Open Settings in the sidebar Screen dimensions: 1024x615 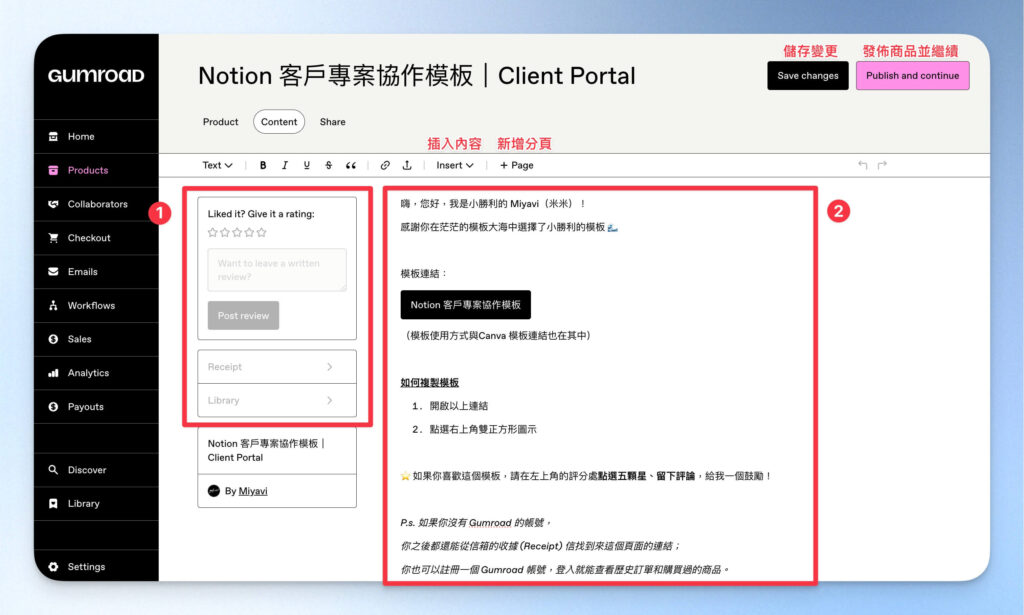tap(96, 567)
